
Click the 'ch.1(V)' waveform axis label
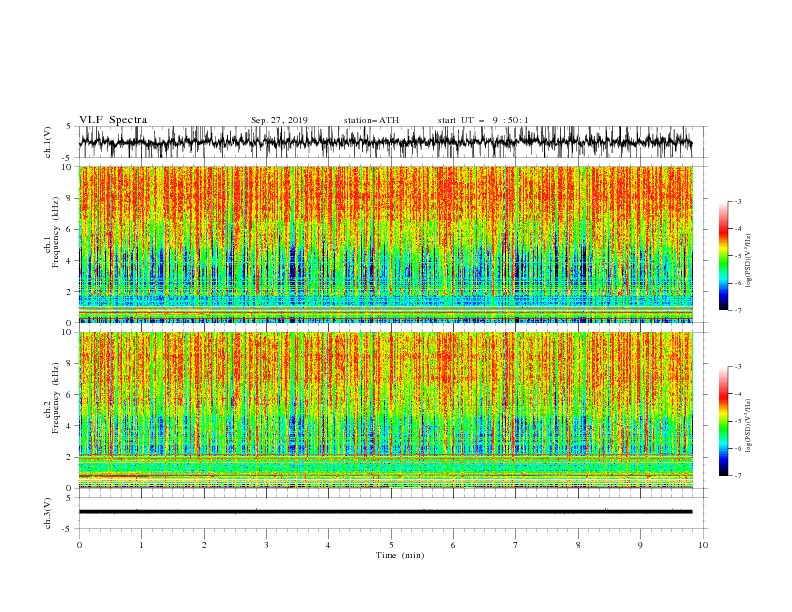point(48,142)
